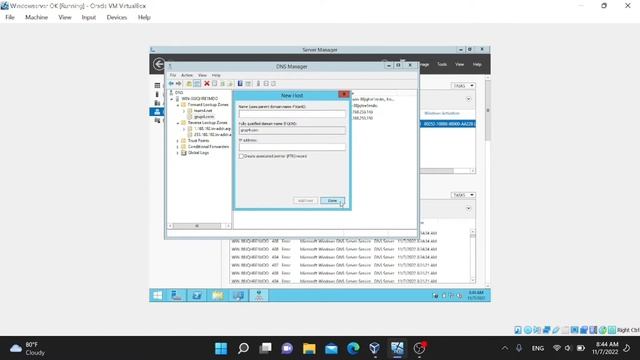Click the blue Help icon in DNS toolbar
This screenshot has width=640, height=360.
(x=240, y=84)
